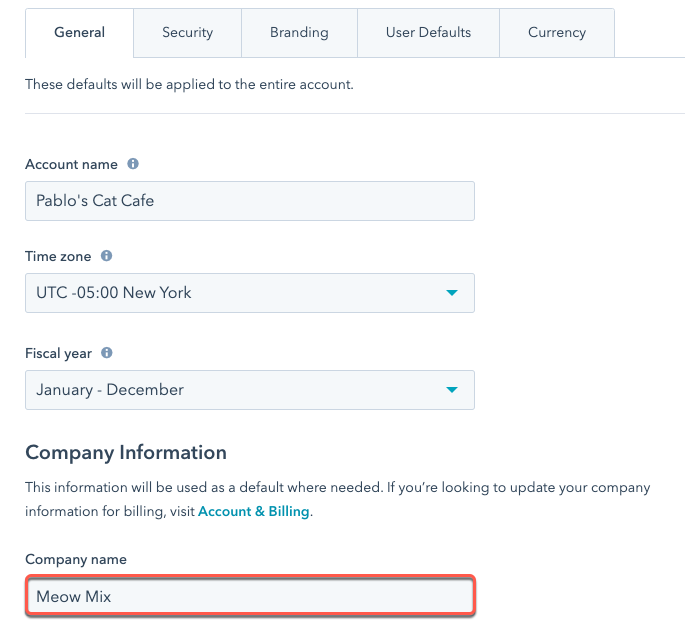Screen dimensions: 685x632
Task: Open the UTC -05:00 New York dropdown
Action: pyautogui.click(x=249, y=293)
